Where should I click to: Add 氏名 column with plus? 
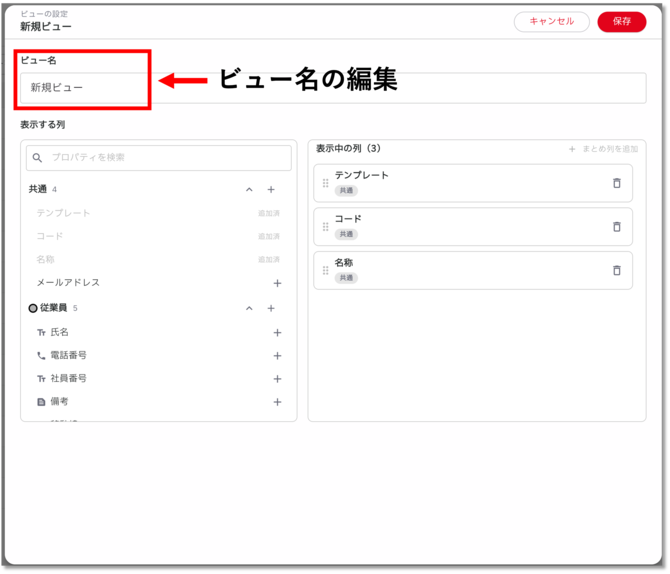pyautogui.click(x=277, y=333)
